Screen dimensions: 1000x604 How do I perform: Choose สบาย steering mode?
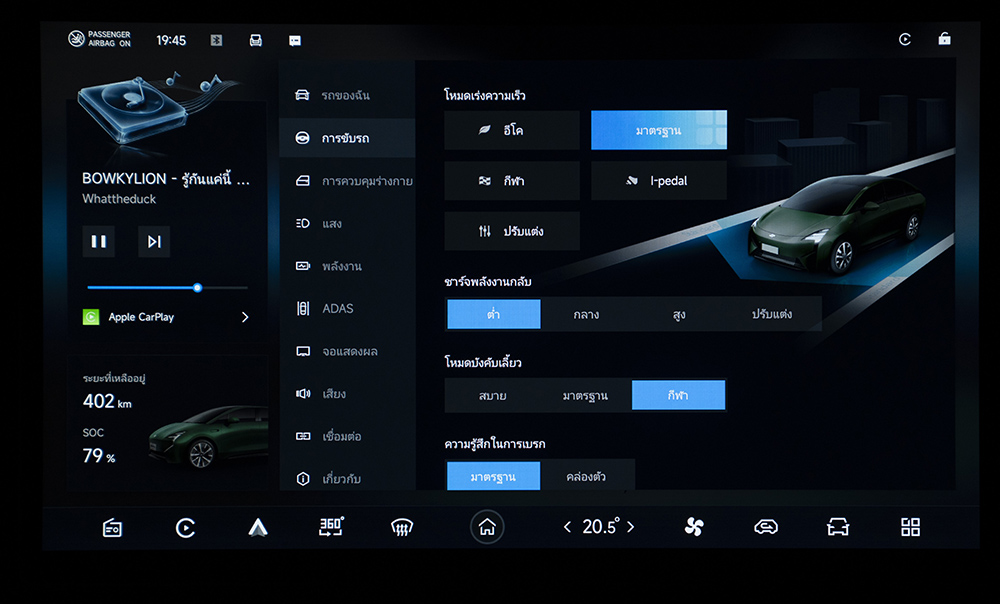tap(492, 396)
